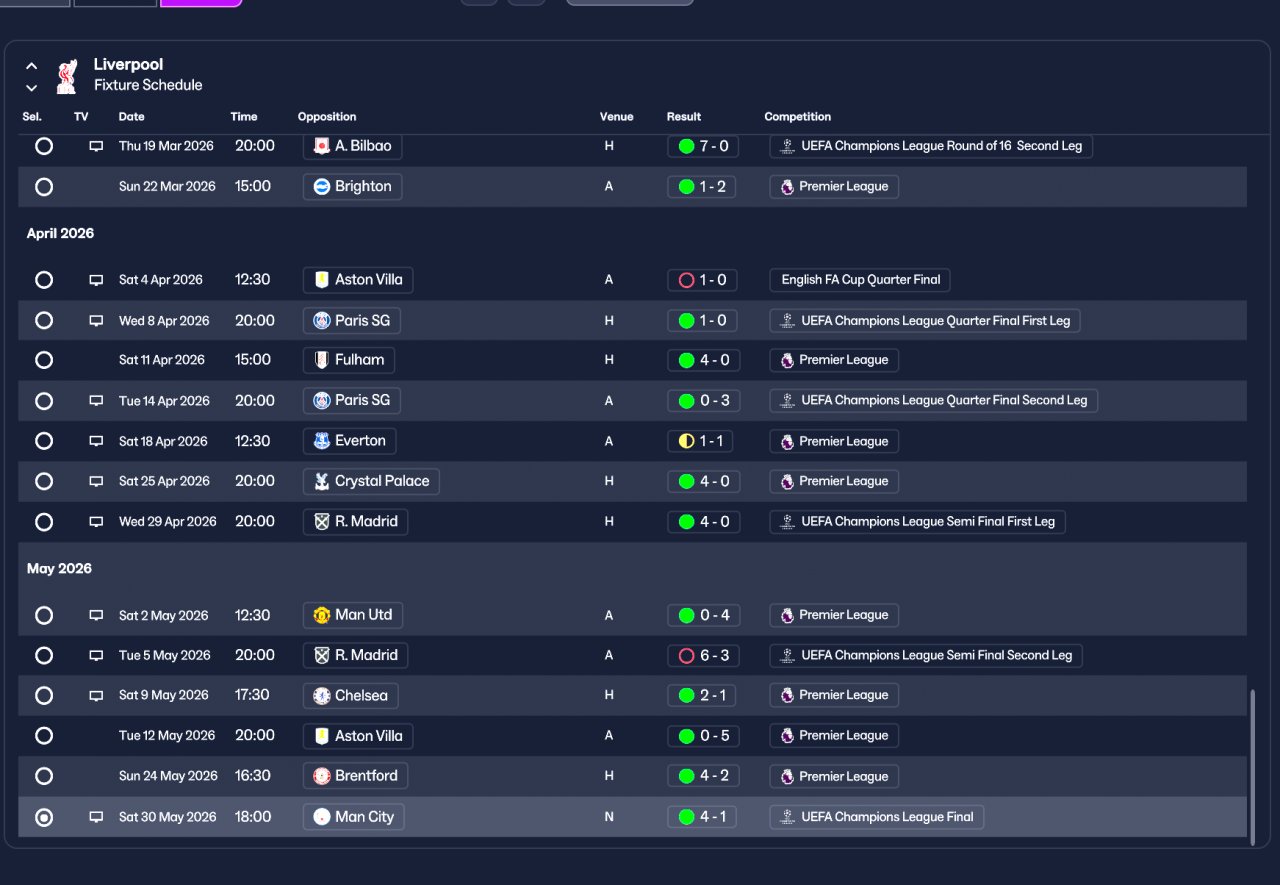
Task: Click the selected radio button for the Man City fixture
Action: click(44, 817)
